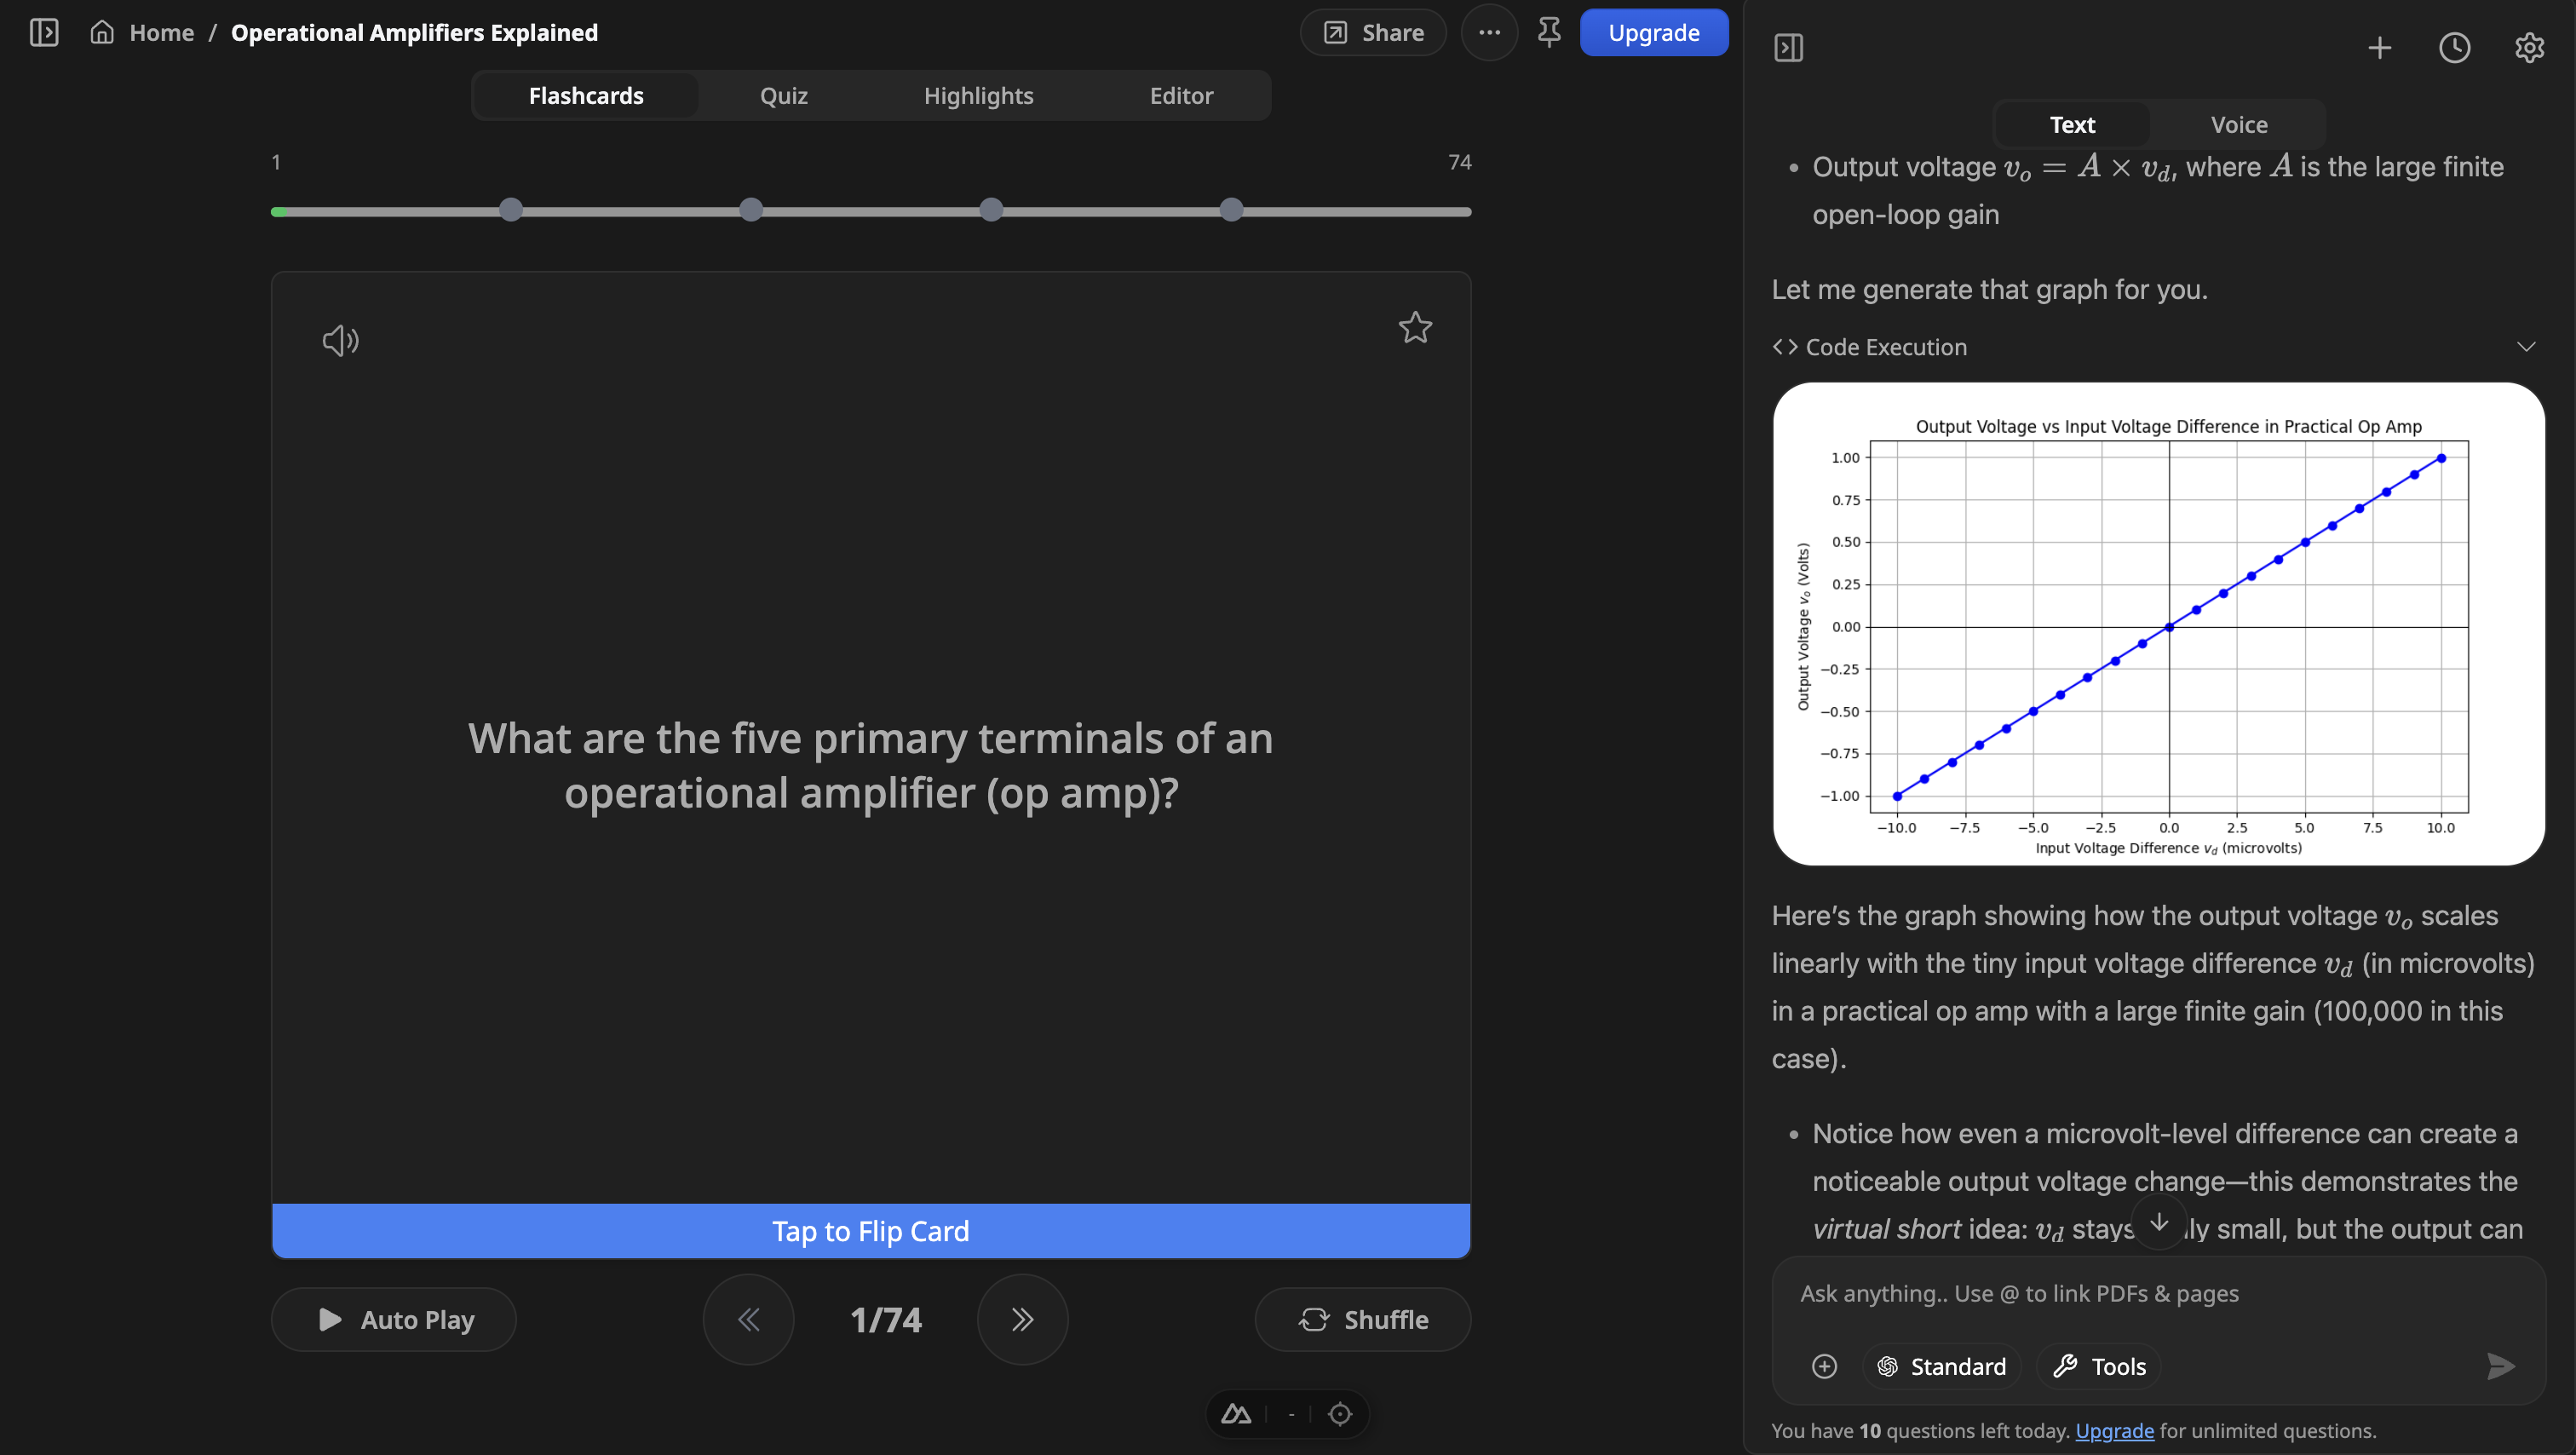This screenshot has width=2576, height=1455.
Task: Play flashcard audio with speaker icon
Action: pos(340,340)
